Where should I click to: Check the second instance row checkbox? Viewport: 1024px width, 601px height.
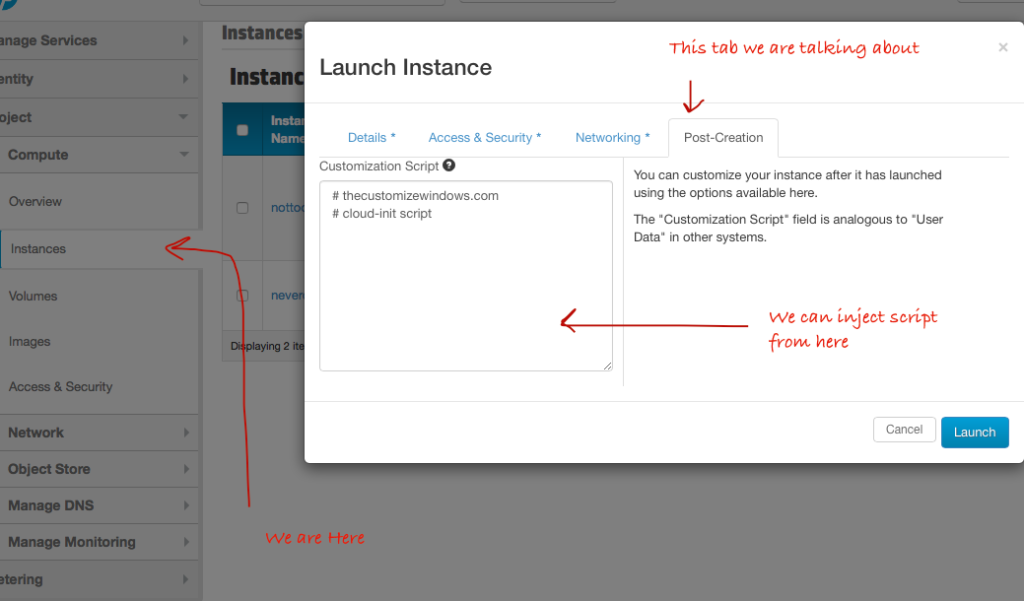pyautogui.click(x=242, y=295)
